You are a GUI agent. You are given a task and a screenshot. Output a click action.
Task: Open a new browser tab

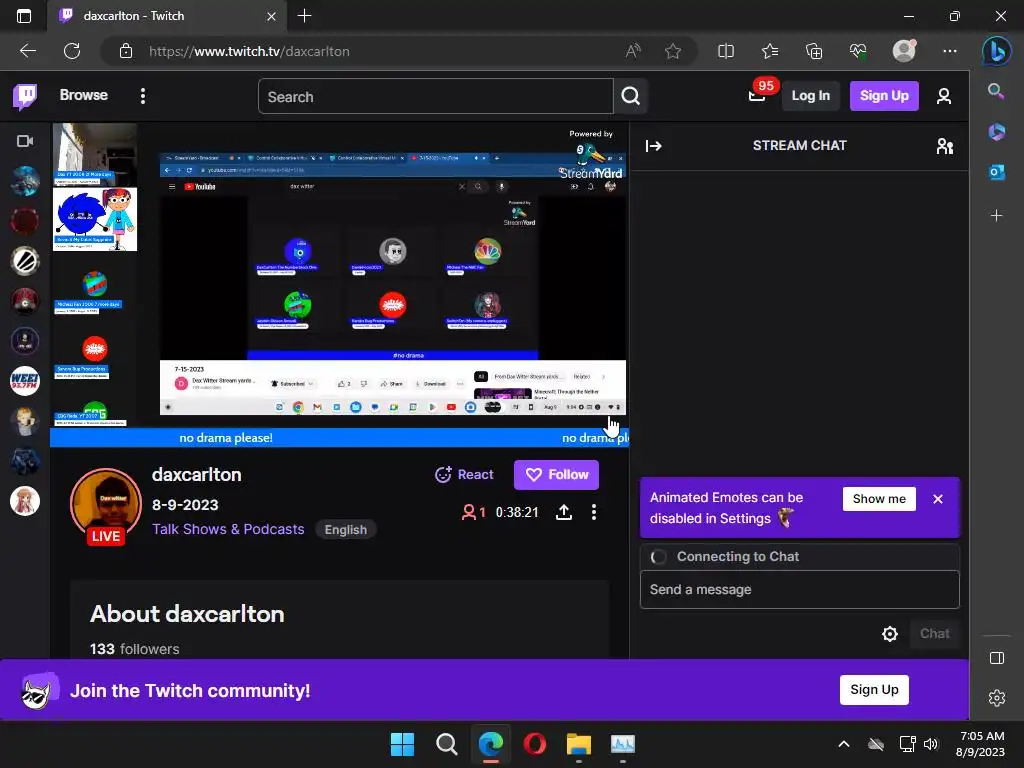pos(304,16)
